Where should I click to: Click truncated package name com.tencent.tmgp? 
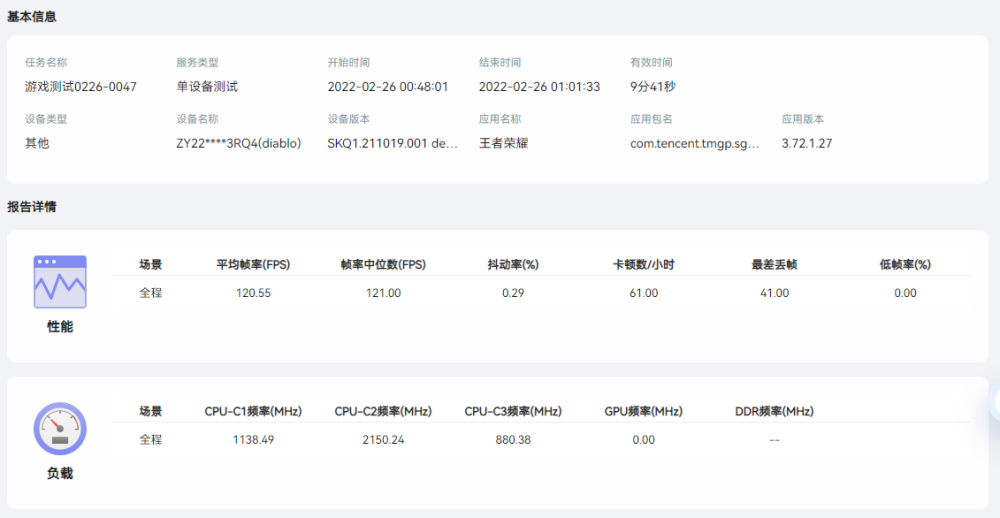pos(695,144)
